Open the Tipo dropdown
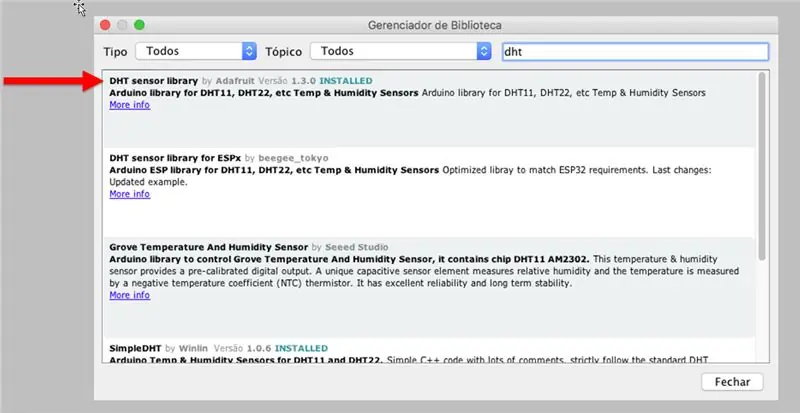This screenshot has width=800, height=413. pos(196,51)
